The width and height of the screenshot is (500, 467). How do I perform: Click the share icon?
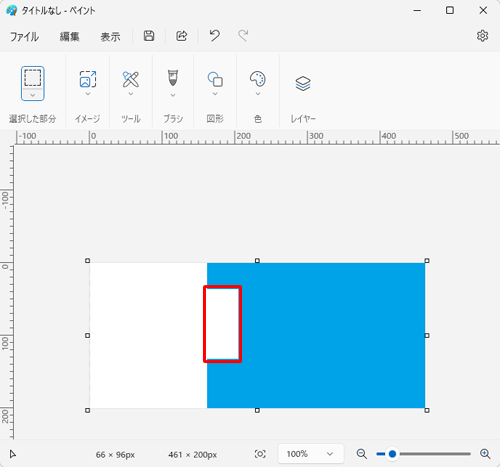(x=181, y=36)
